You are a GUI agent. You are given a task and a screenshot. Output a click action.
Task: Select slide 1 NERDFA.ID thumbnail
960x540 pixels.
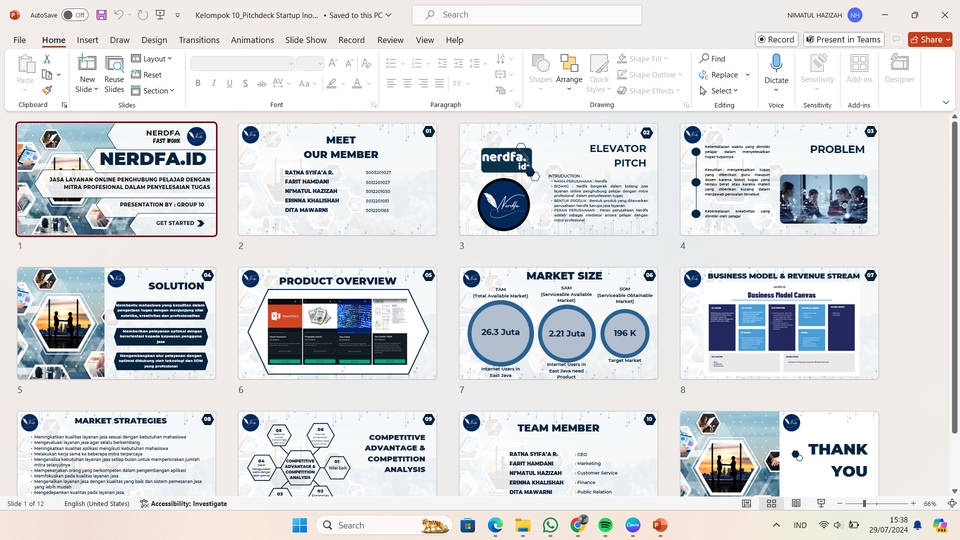tap(116, 179)
